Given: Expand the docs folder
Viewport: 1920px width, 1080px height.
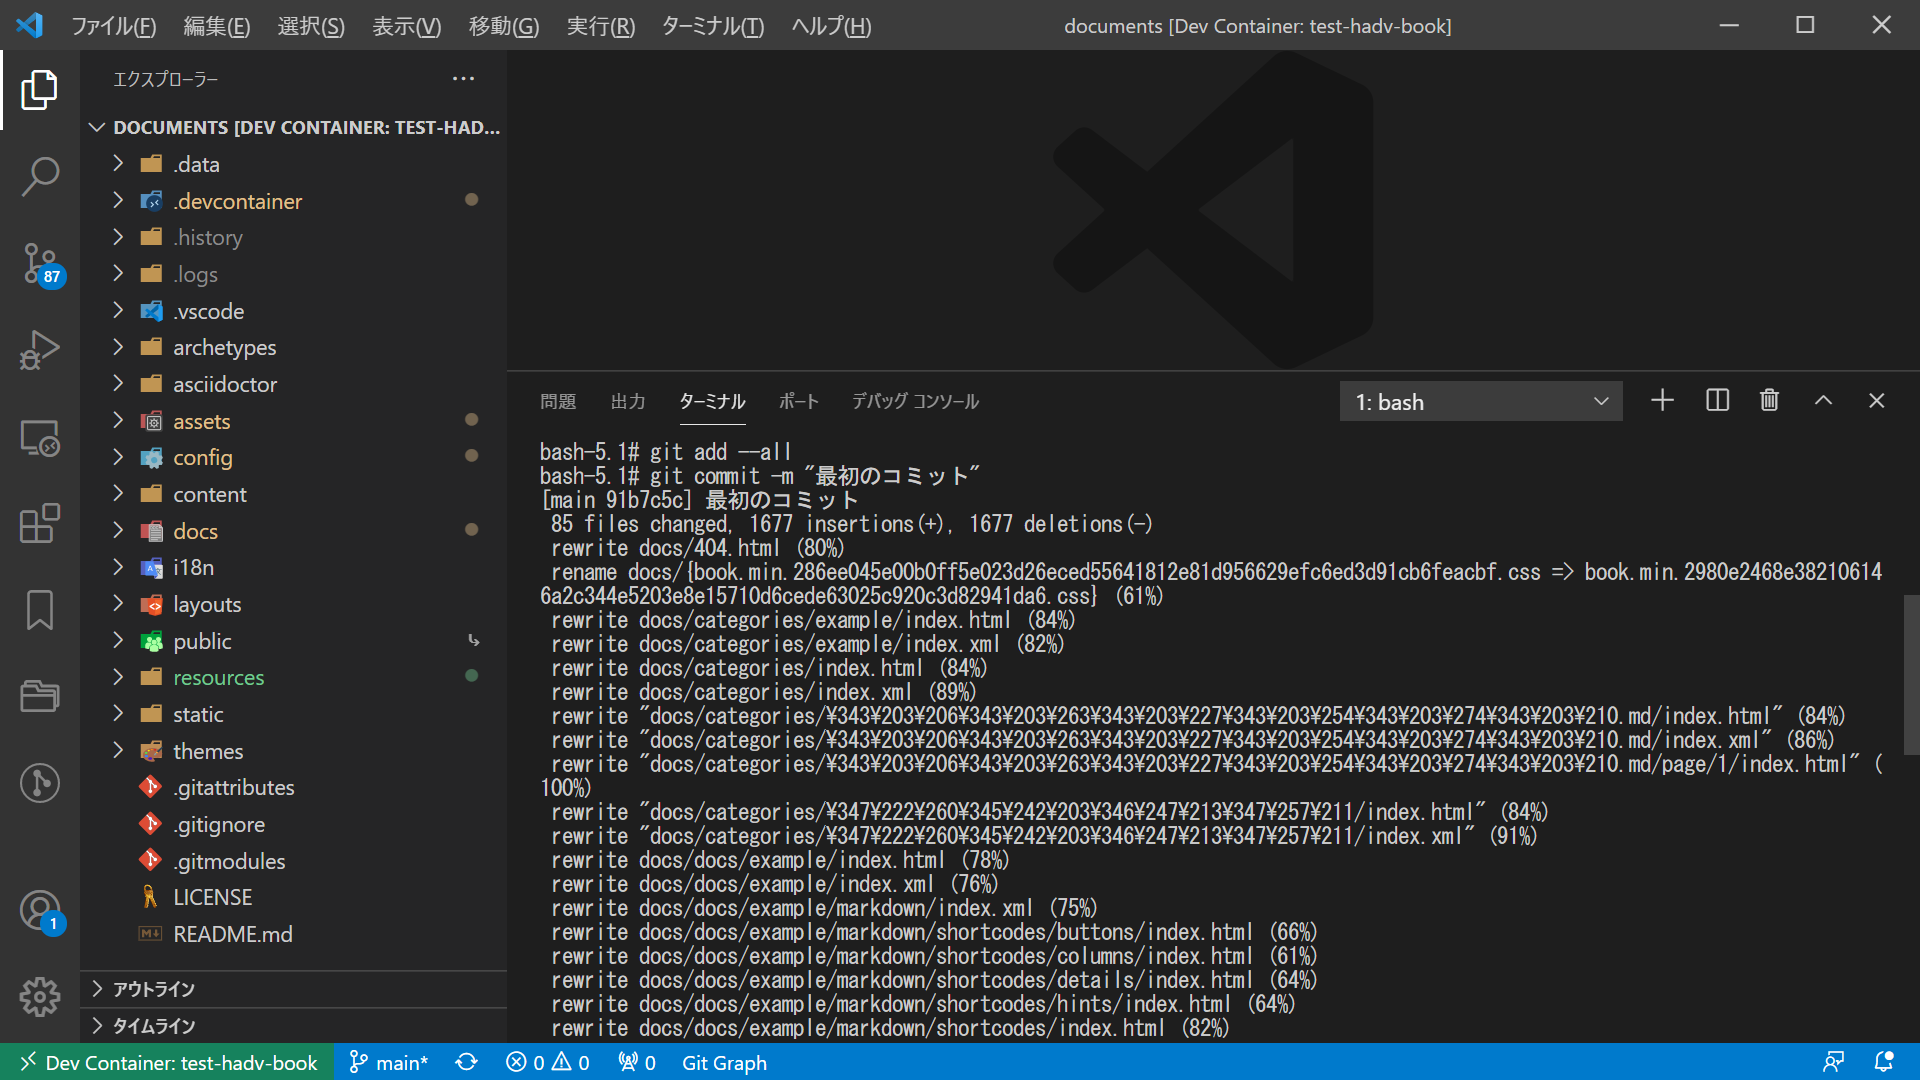Looking at the screenshot, I should click(x=293, y=531).
